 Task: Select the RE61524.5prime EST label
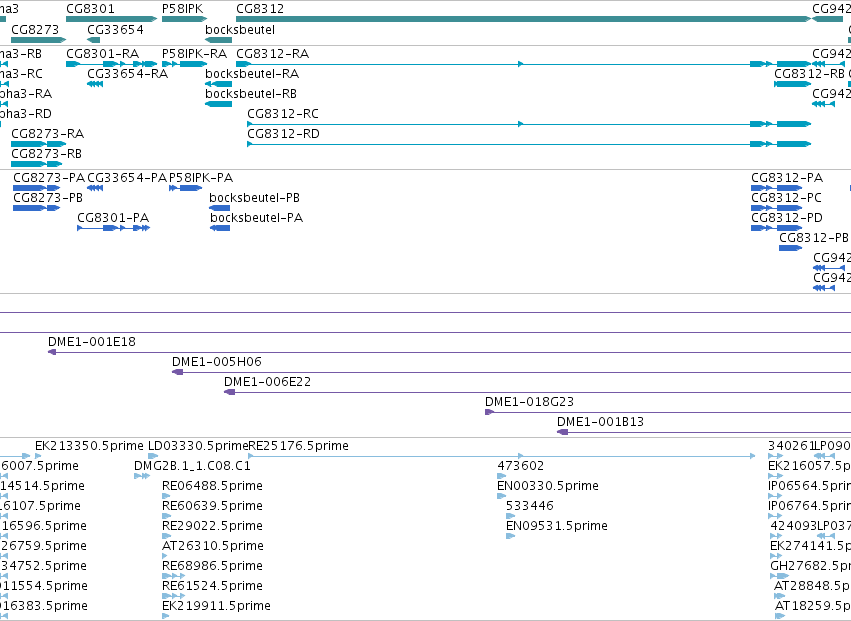[x=212, y=587]
